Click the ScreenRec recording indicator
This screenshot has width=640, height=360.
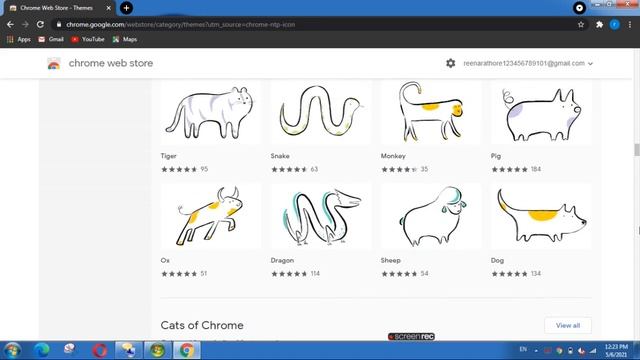point(411,336)
